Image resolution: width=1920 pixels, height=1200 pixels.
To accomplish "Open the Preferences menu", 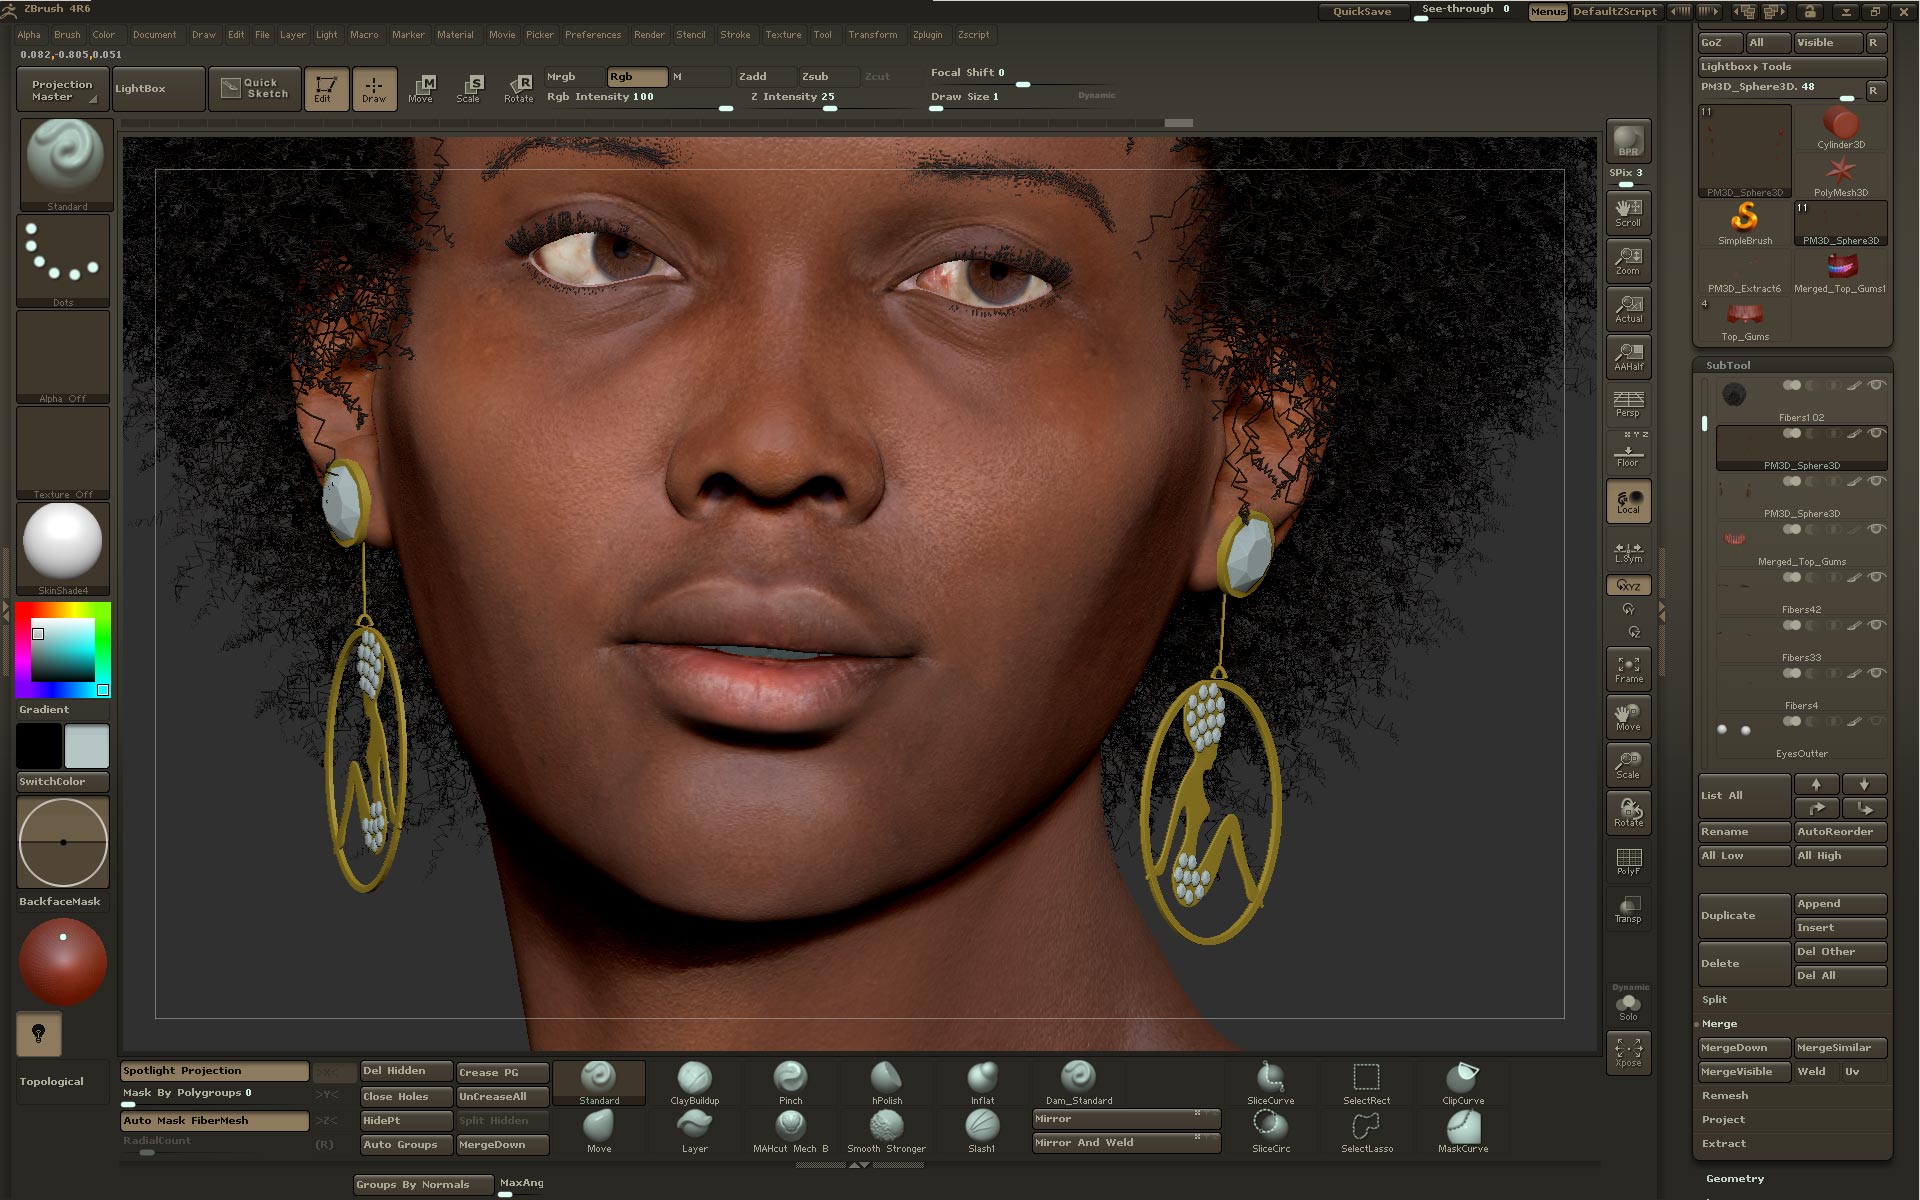I will pos(593,35).
